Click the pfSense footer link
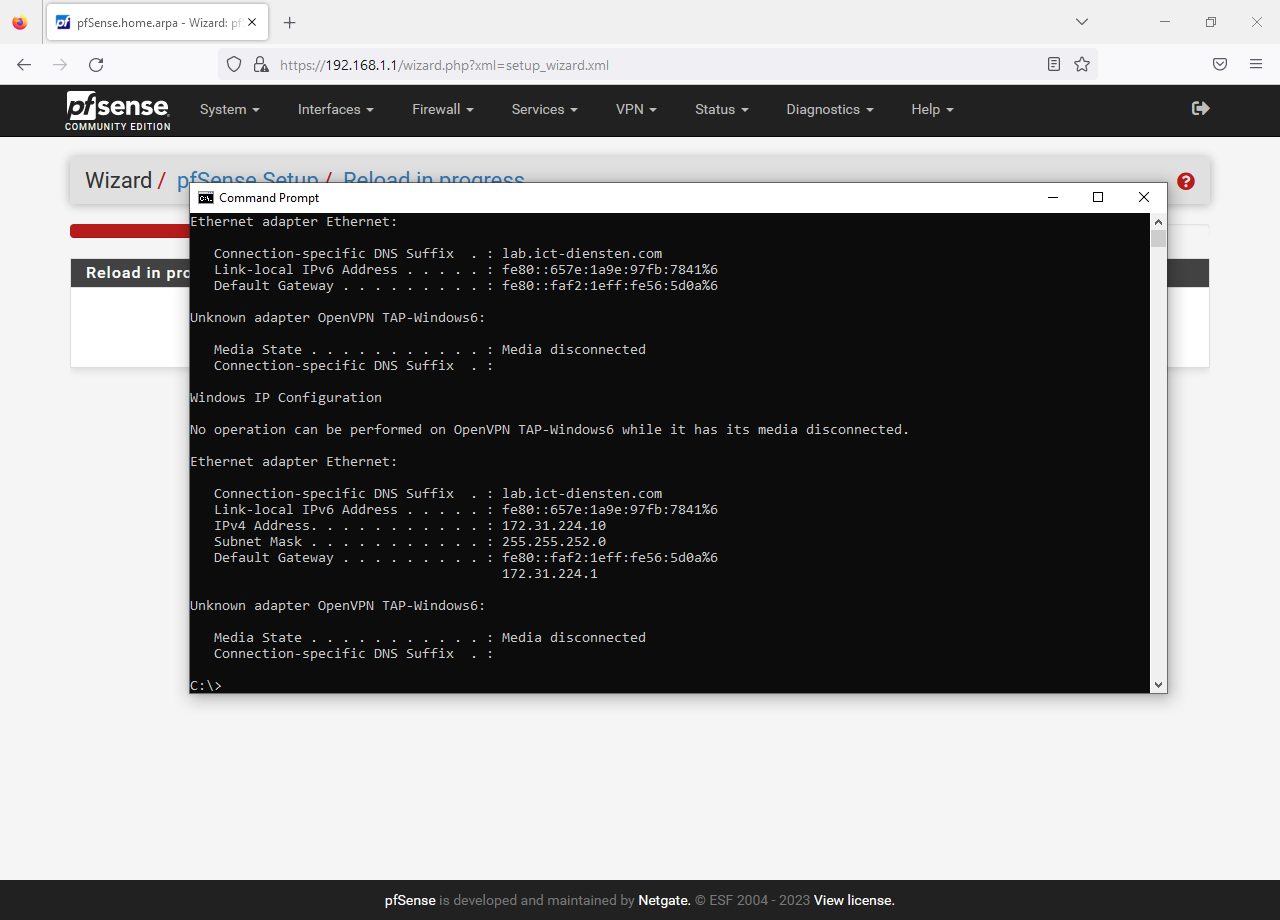The height and width of the screenshot is (920, 1280). (x=410, y=900)
